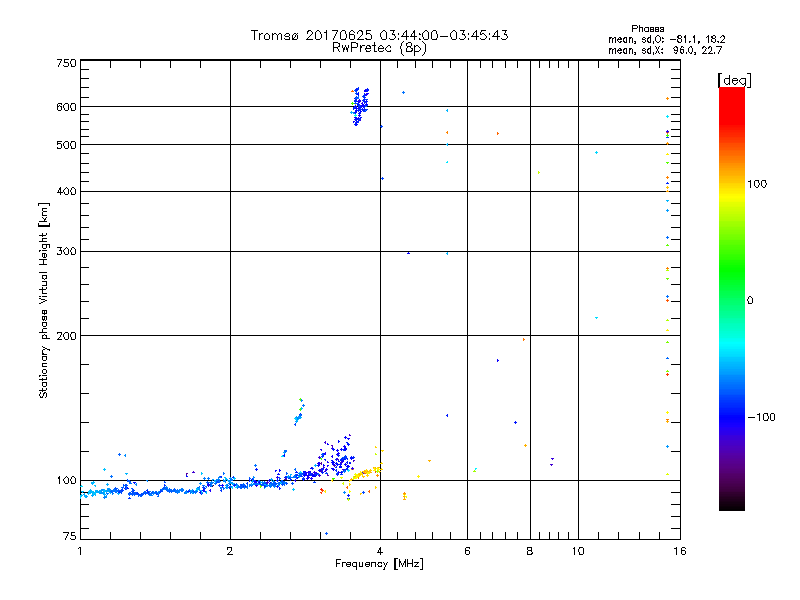This screenshot has height=600, width=800.
Task: Click the colour bar "0" degree label
Action: [x=750, y=301]
